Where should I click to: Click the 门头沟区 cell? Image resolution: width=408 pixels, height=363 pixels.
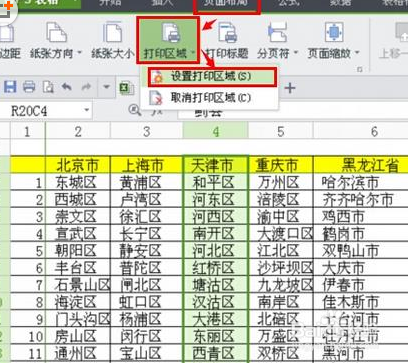coord(78,319)
